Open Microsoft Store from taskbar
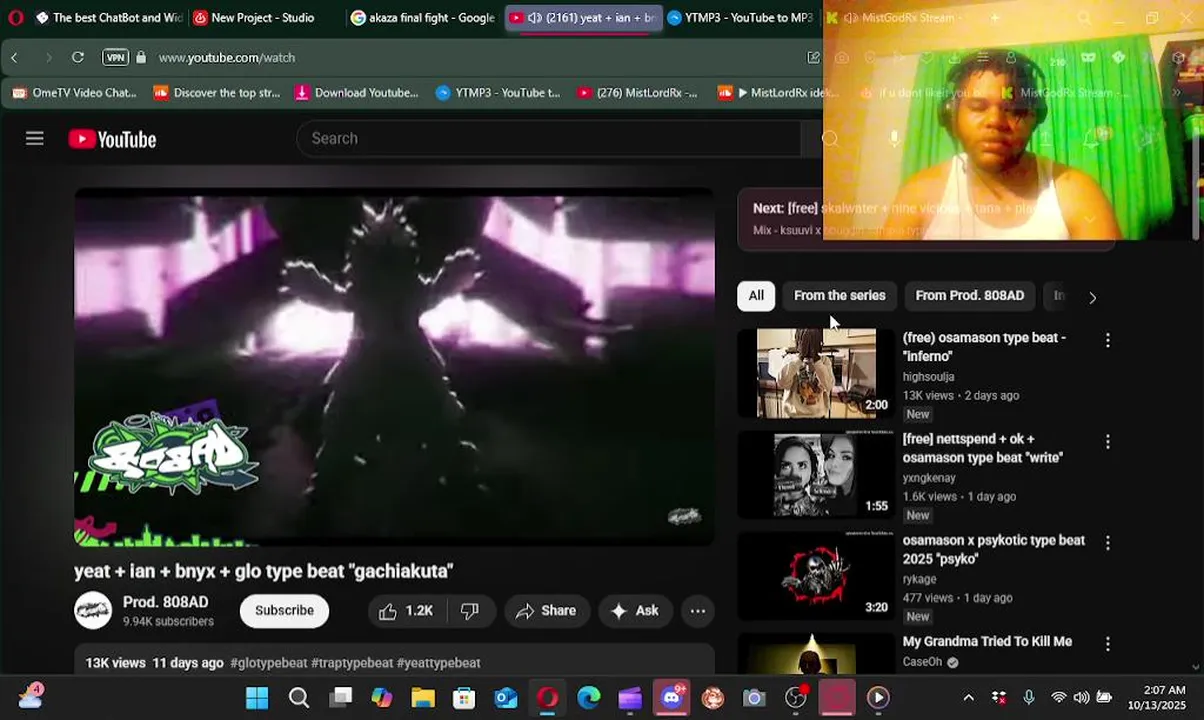The image size is (1204, 720). point(464,698)
